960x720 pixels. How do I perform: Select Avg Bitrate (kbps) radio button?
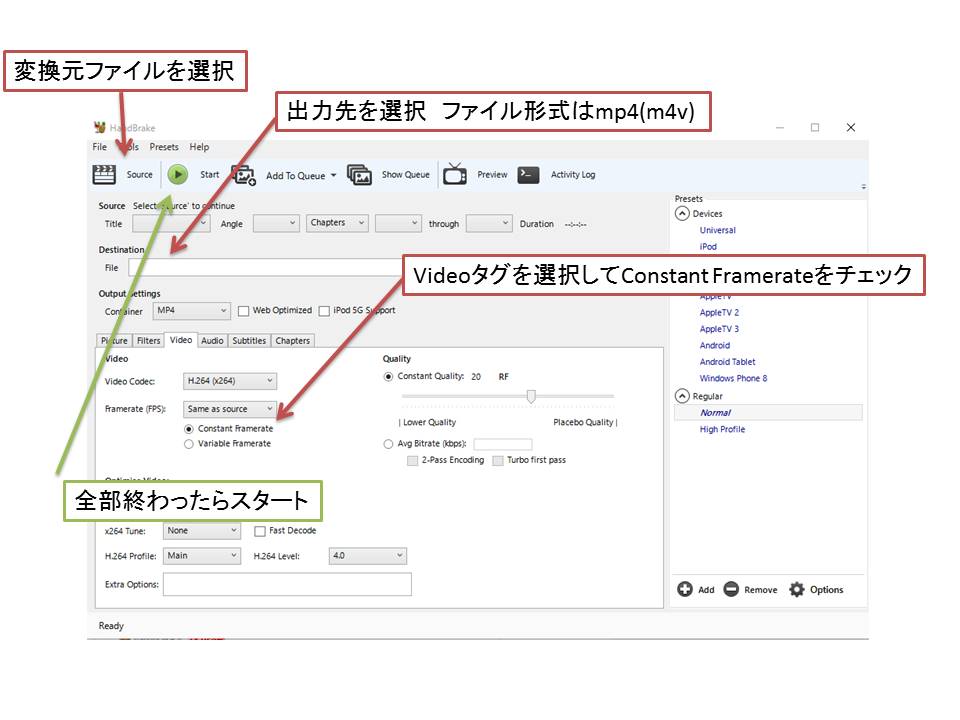pos(388,444)
